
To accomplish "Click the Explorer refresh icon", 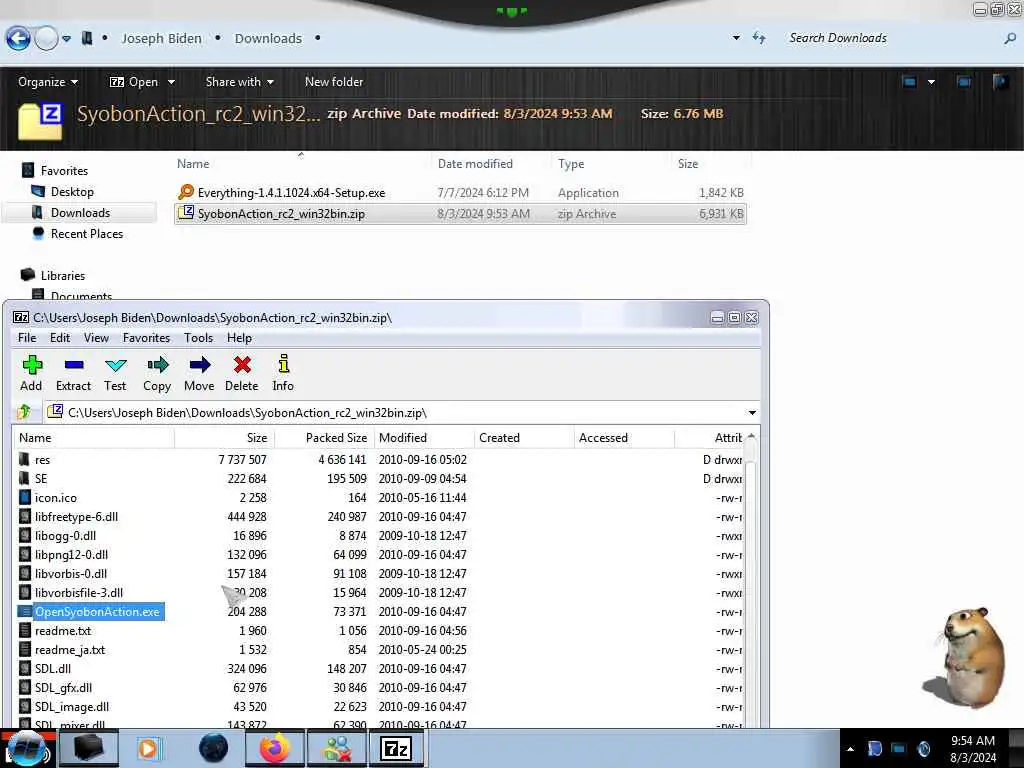I will 759,38.
